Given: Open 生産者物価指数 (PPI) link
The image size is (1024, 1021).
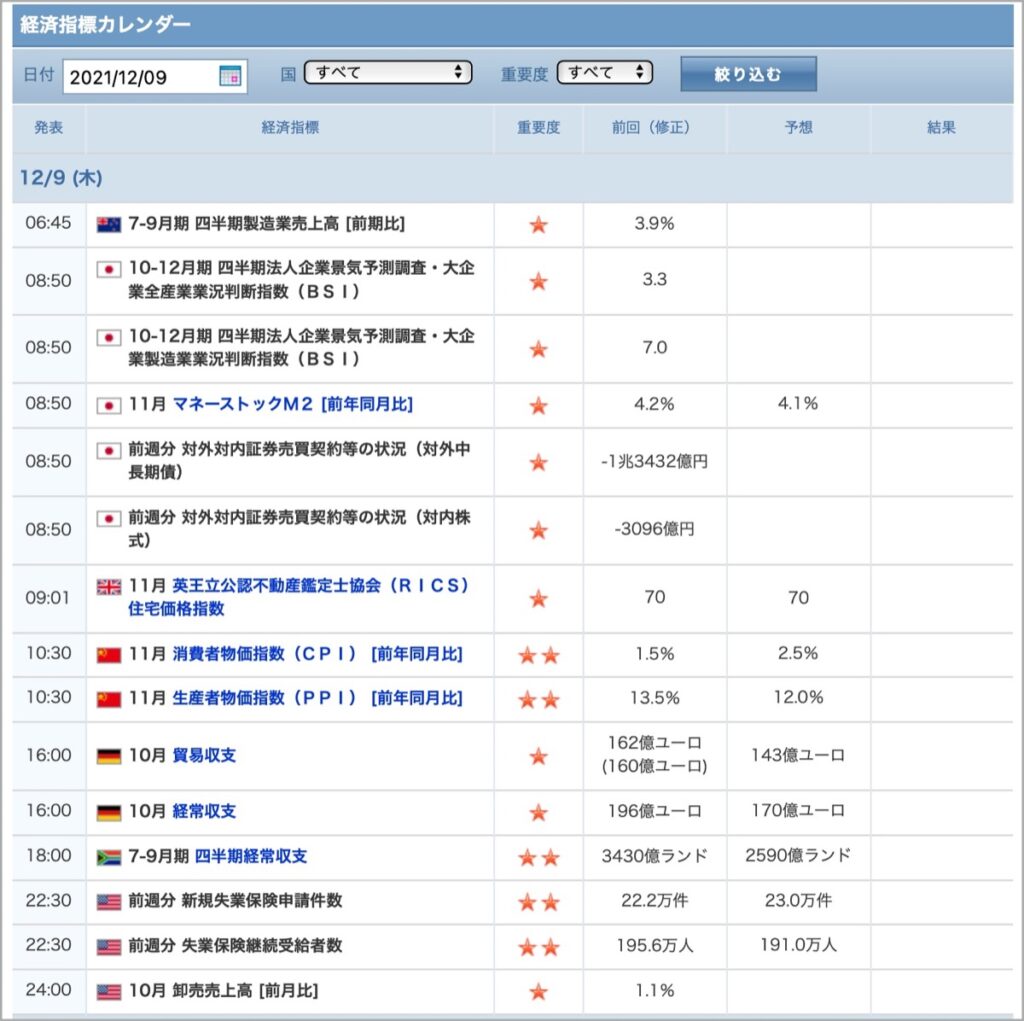Looking at the screenshot, I should point(317,698).
